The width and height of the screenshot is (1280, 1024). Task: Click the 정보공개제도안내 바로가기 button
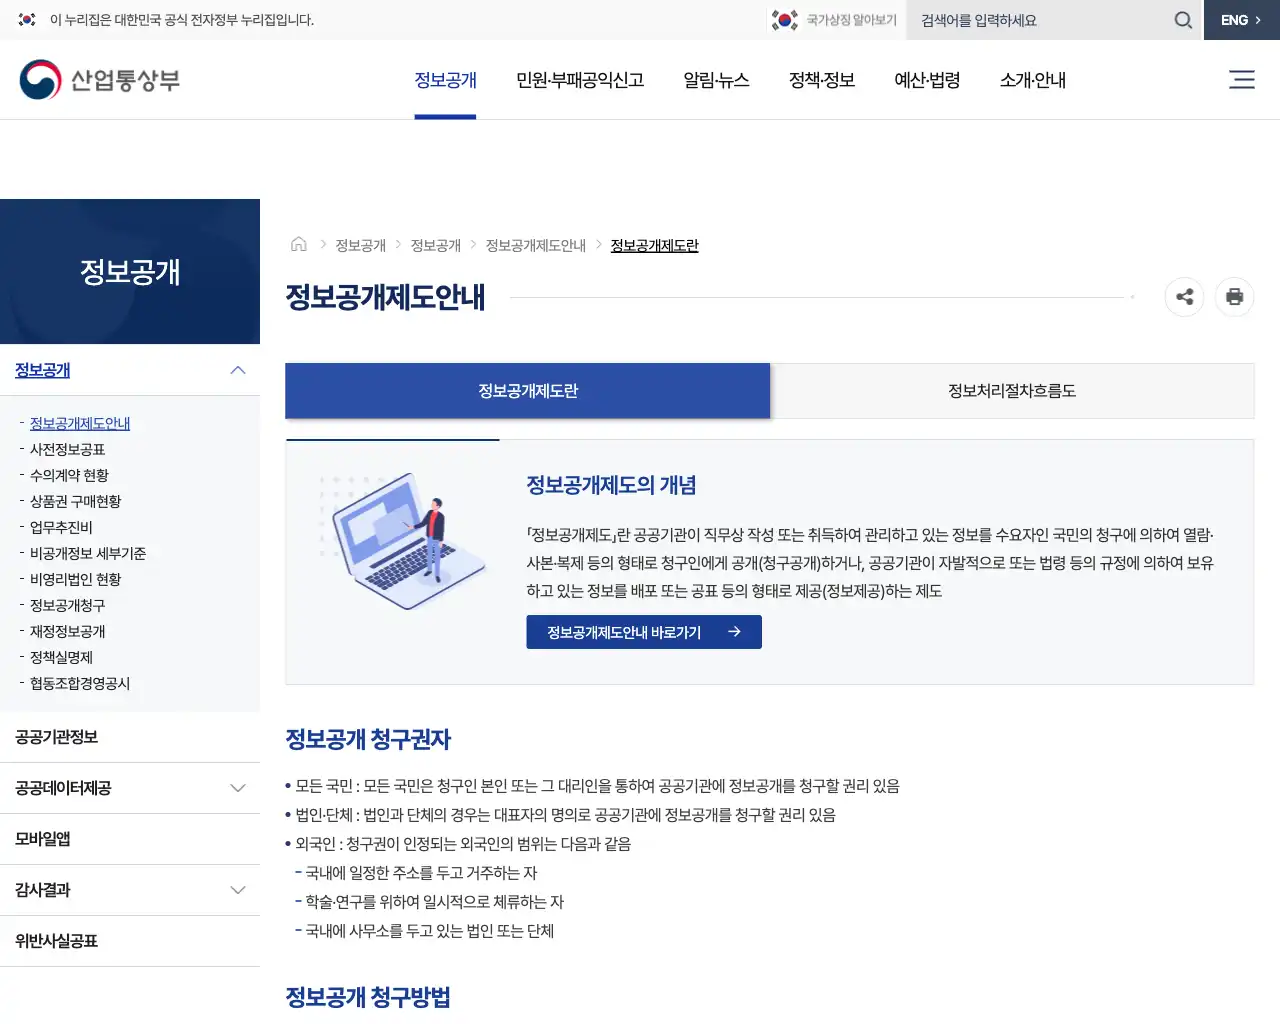[x=643, y=631]
